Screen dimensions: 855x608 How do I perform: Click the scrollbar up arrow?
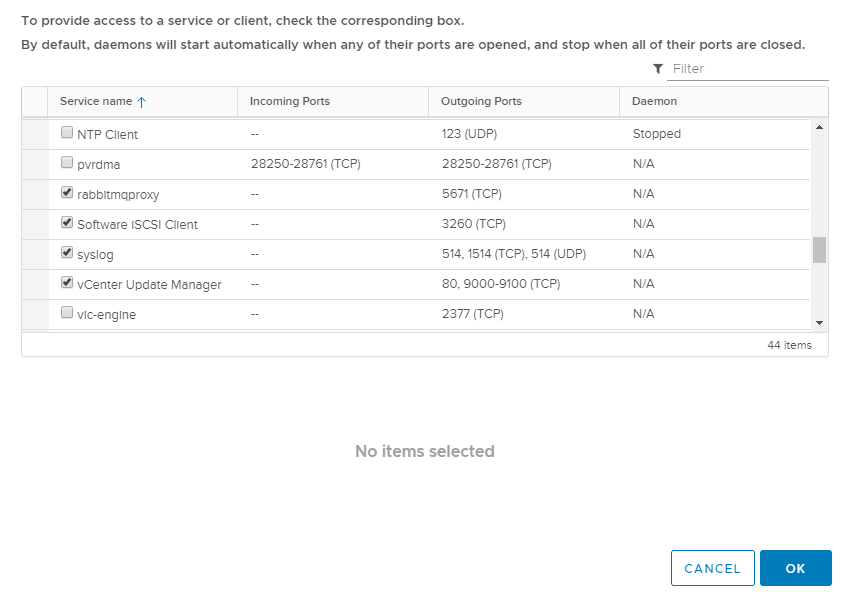[819, 127]
